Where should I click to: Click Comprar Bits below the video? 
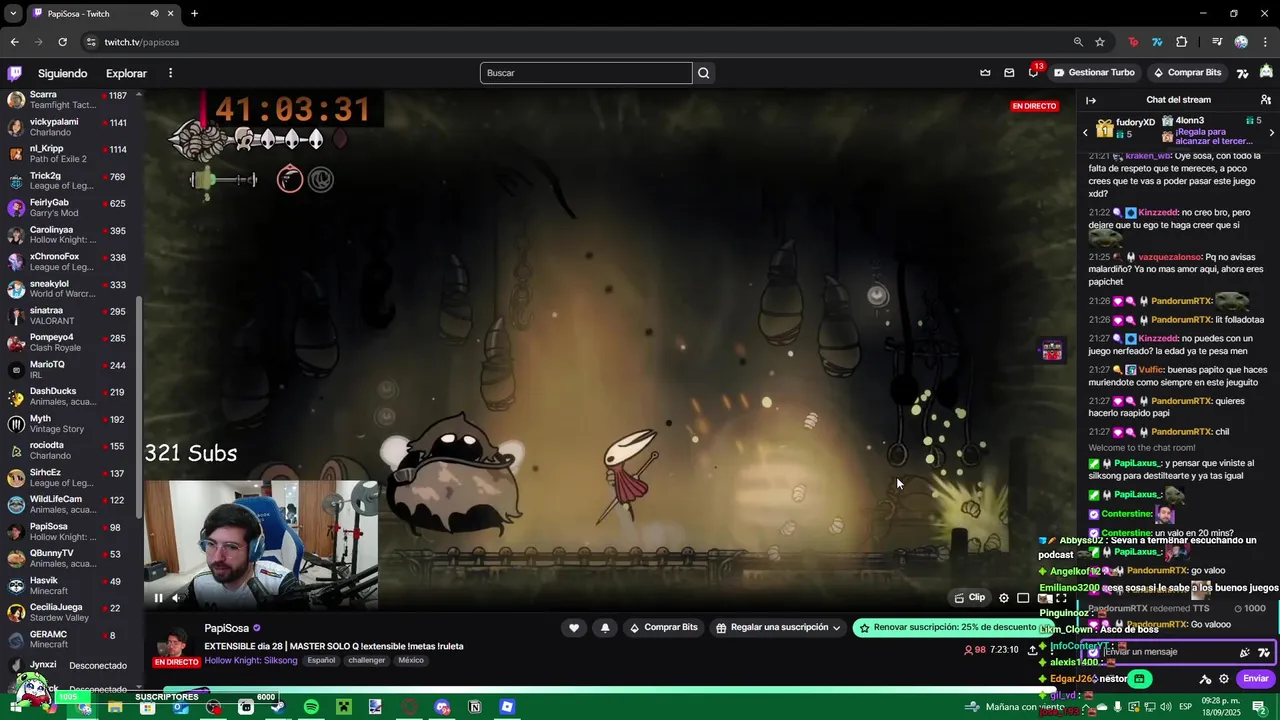pos(663,628)
